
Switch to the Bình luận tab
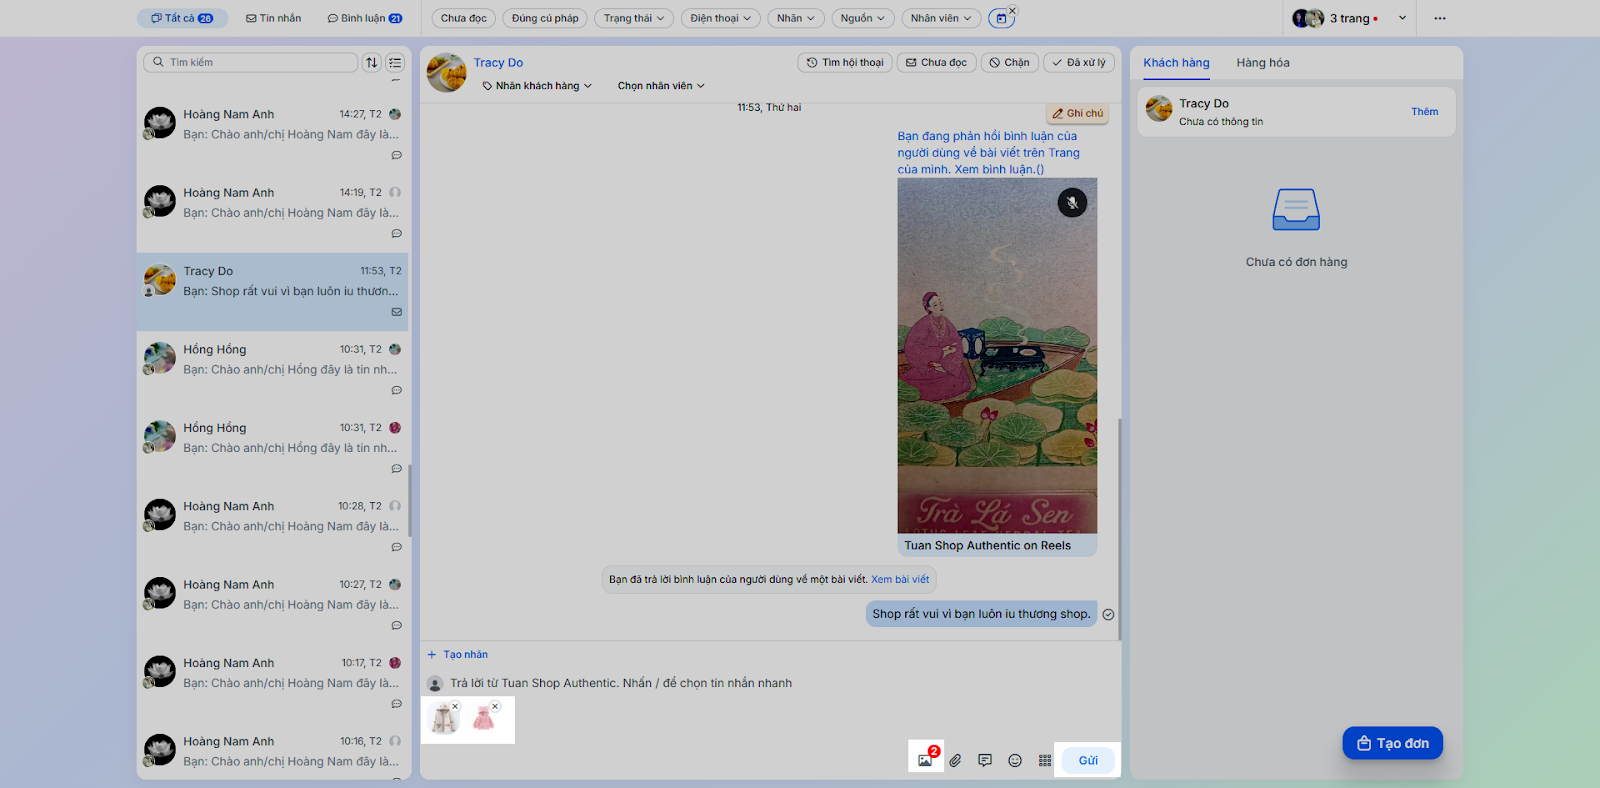tap(365, 18)
